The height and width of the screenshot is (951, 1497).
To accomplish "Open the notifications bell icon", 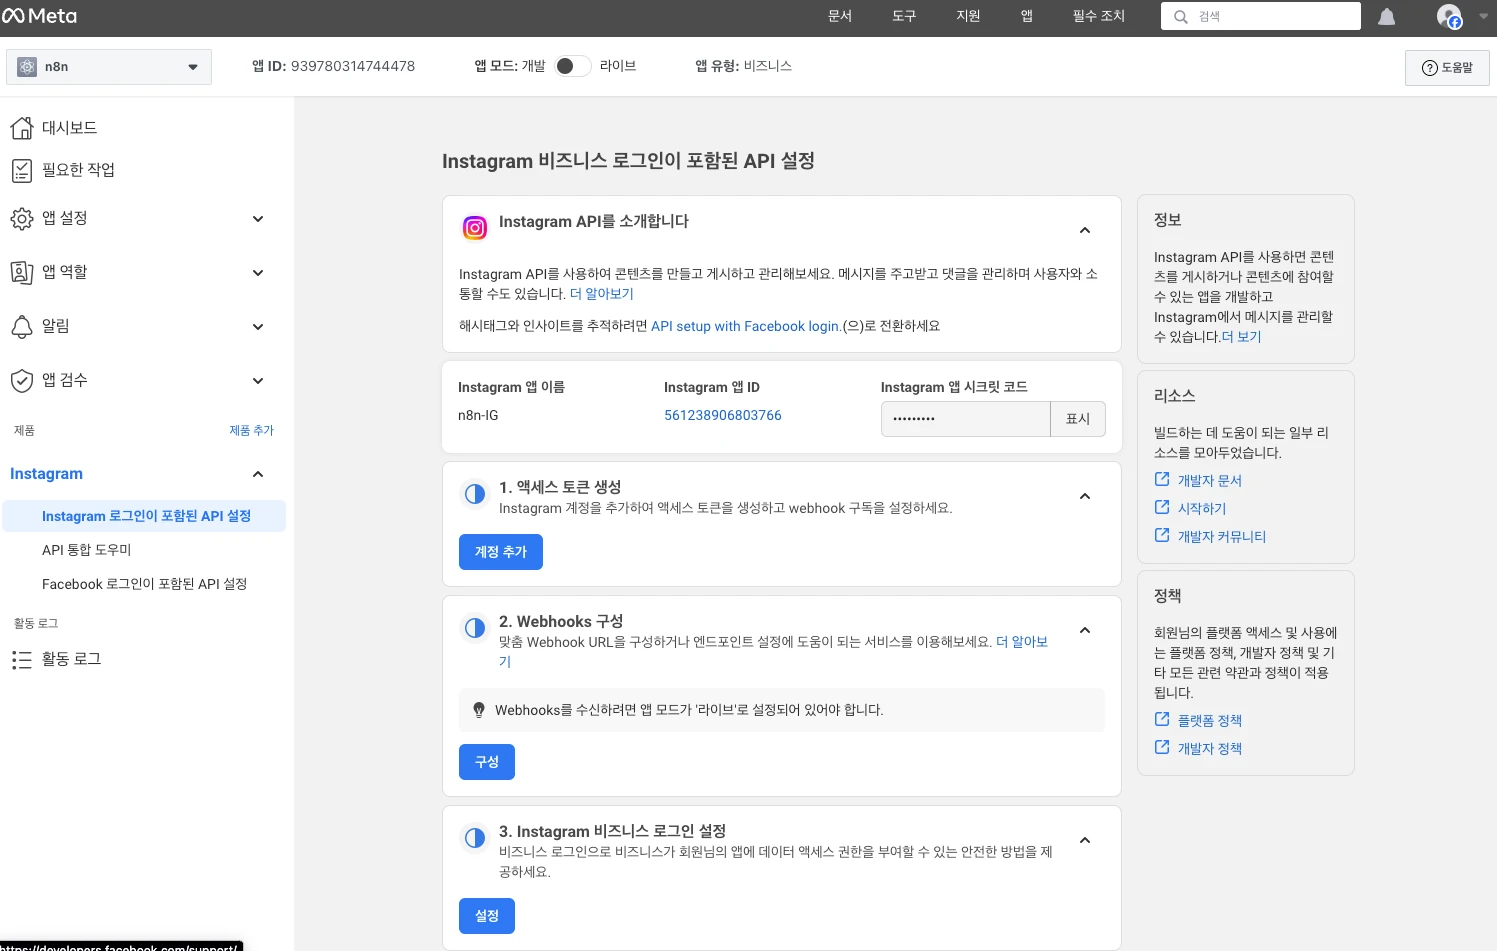I will coord(1386,17).
